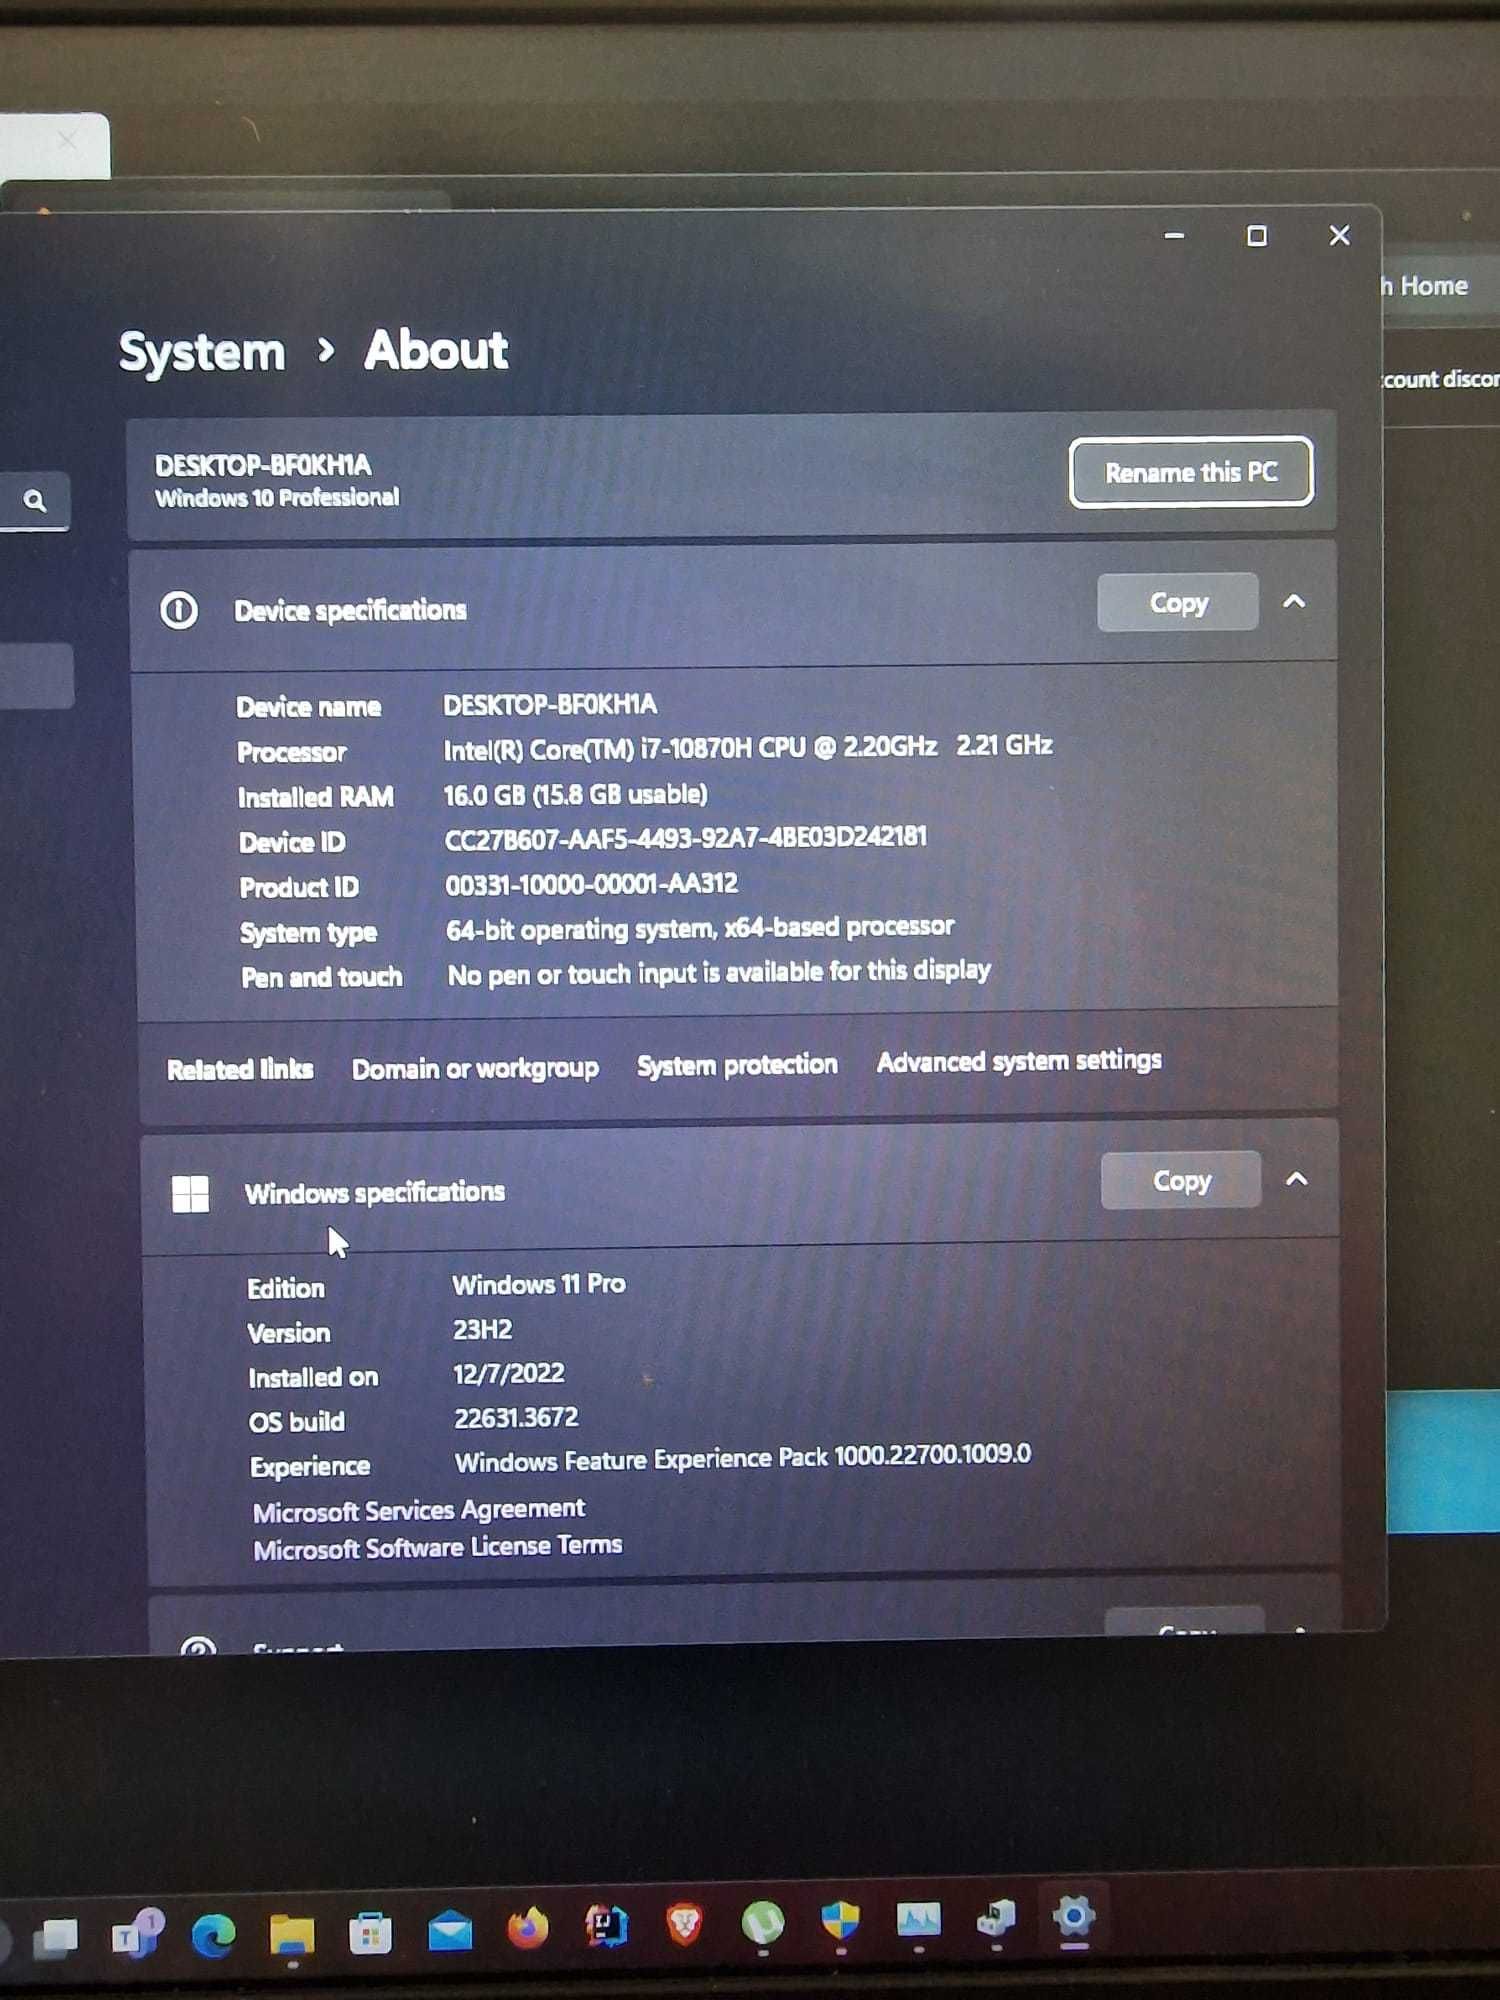The width and height of the screenshot is (1500, 2000).
Task: Collapse the Device specifications section
Action: point(1294,601)
